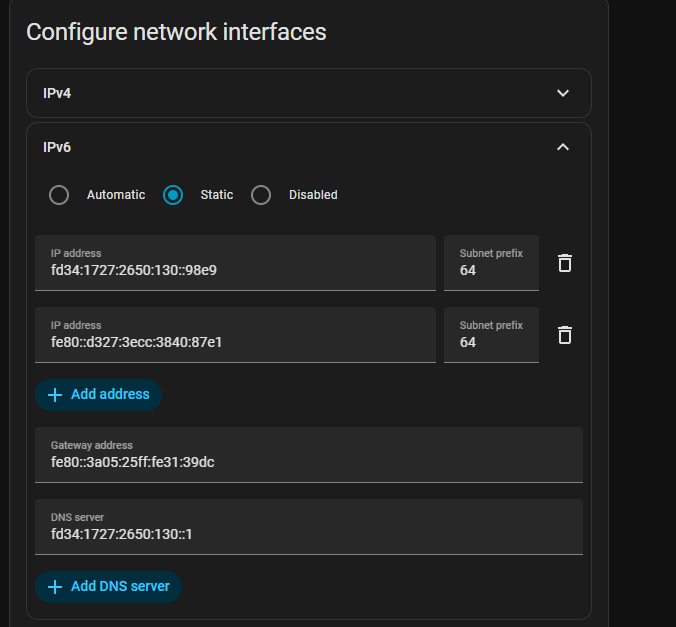Expand the IPv4 section chevron
The image size is (676, 627).
(x=563, y=93)
